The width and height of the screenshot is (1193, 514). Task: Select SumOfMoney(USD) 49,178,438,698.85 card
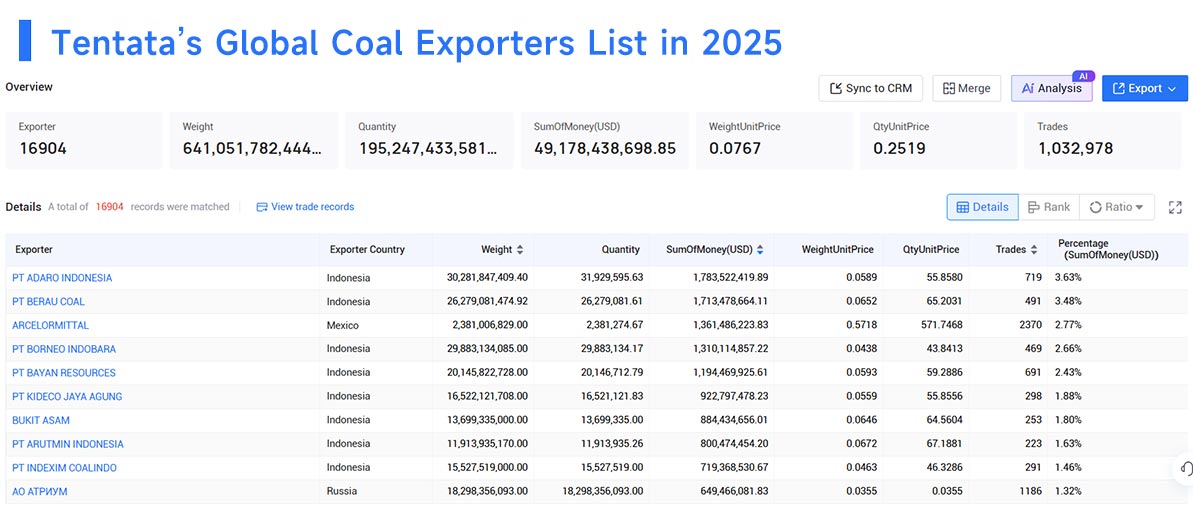click(x=605, y=140)
